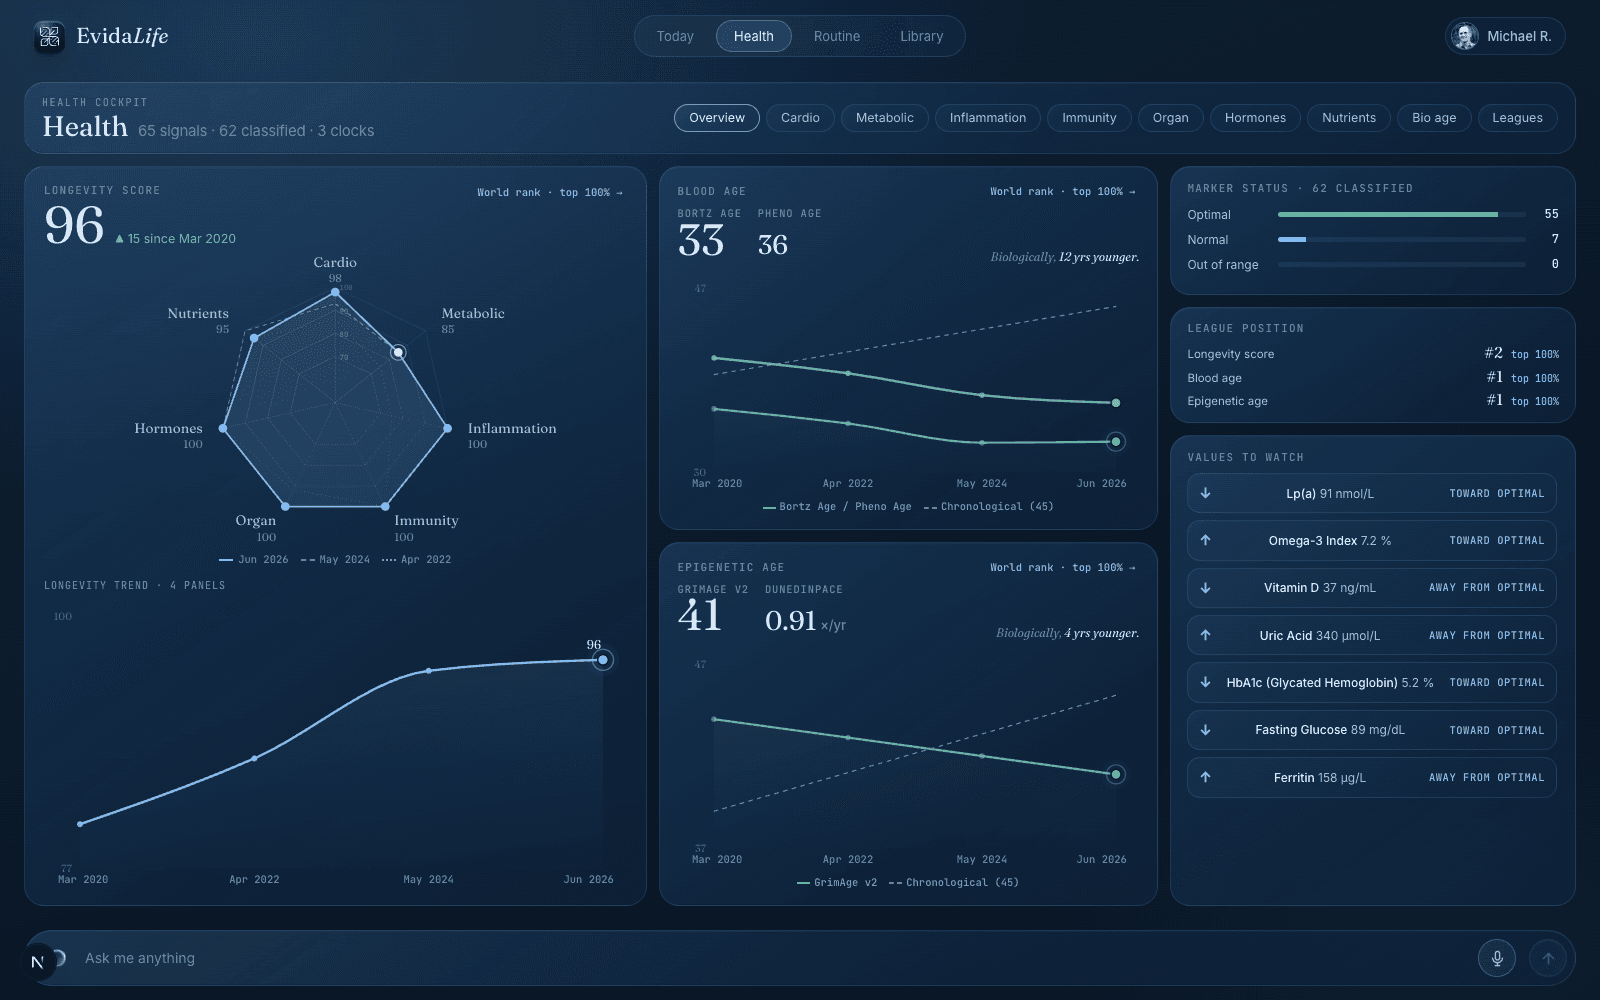Image resolution: width=1600 pixels, height=1000 pixels.
Task: Click the Out of range status bar
Action: (x=1402, y=264)
